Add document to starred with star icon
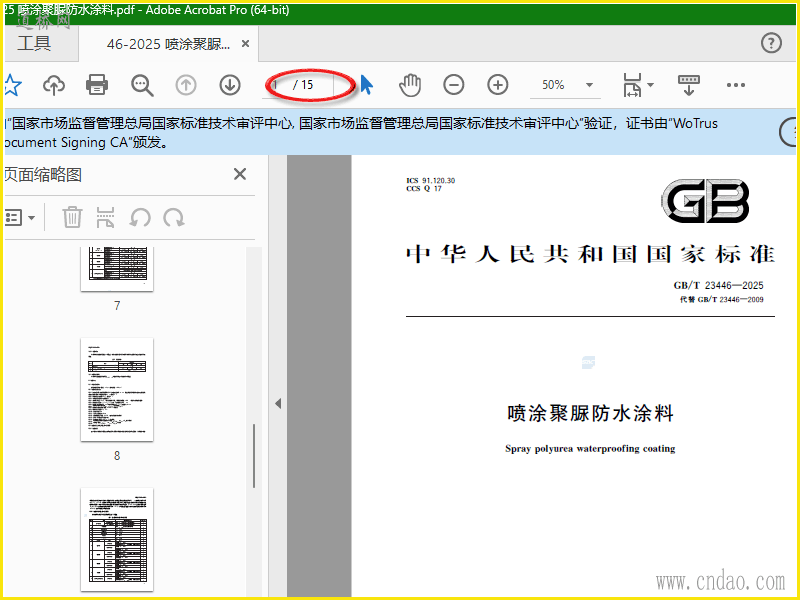The width and height of the screenshot is (800, 600). pos(11,85)
